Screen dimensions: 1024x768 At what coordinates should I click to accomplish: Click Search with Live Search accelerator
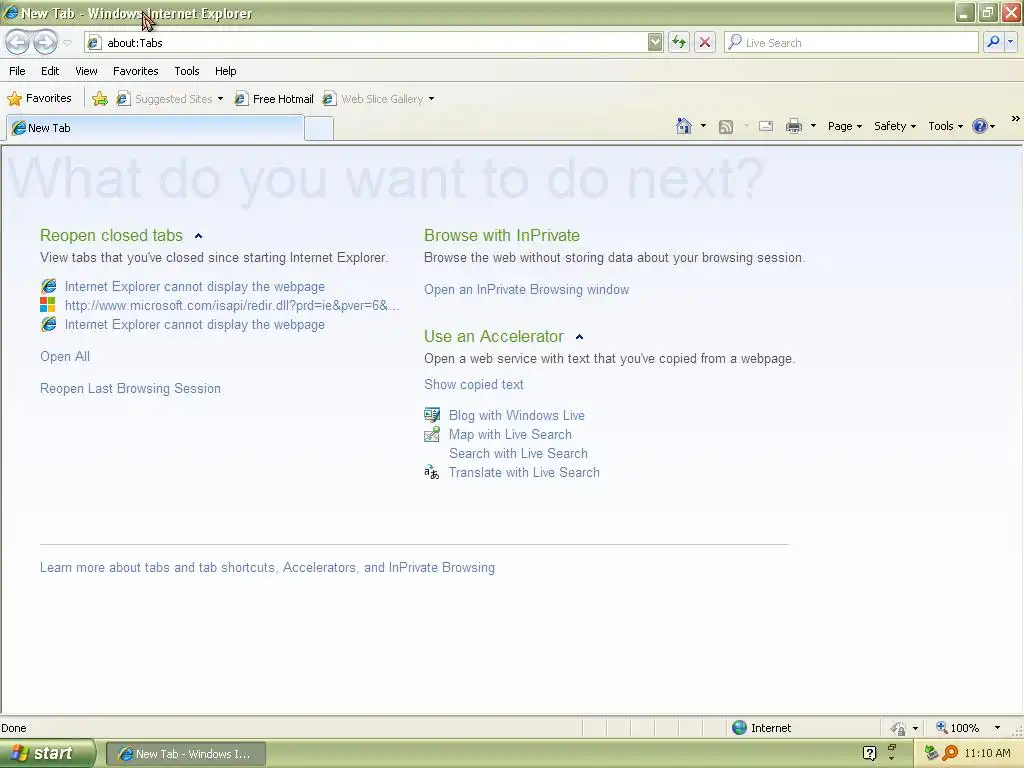(x=518, y=453)
